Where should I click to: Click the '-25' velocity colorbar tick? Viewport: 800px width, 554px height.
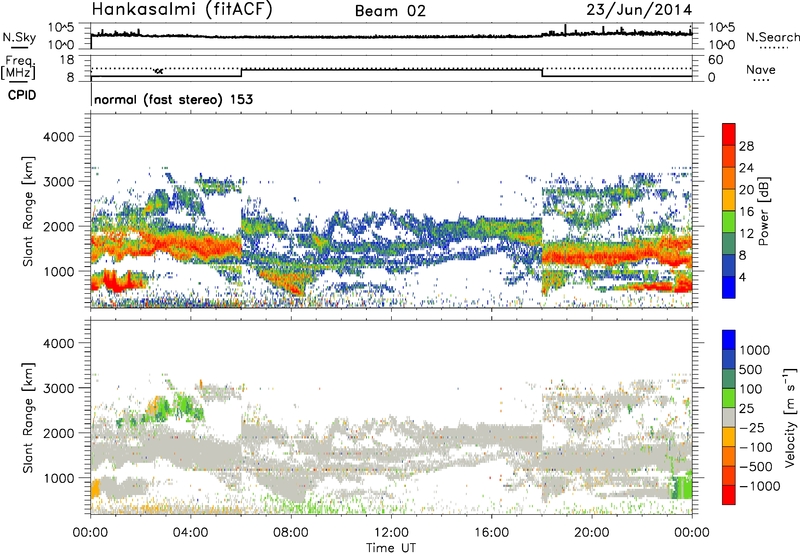point(751,427)
